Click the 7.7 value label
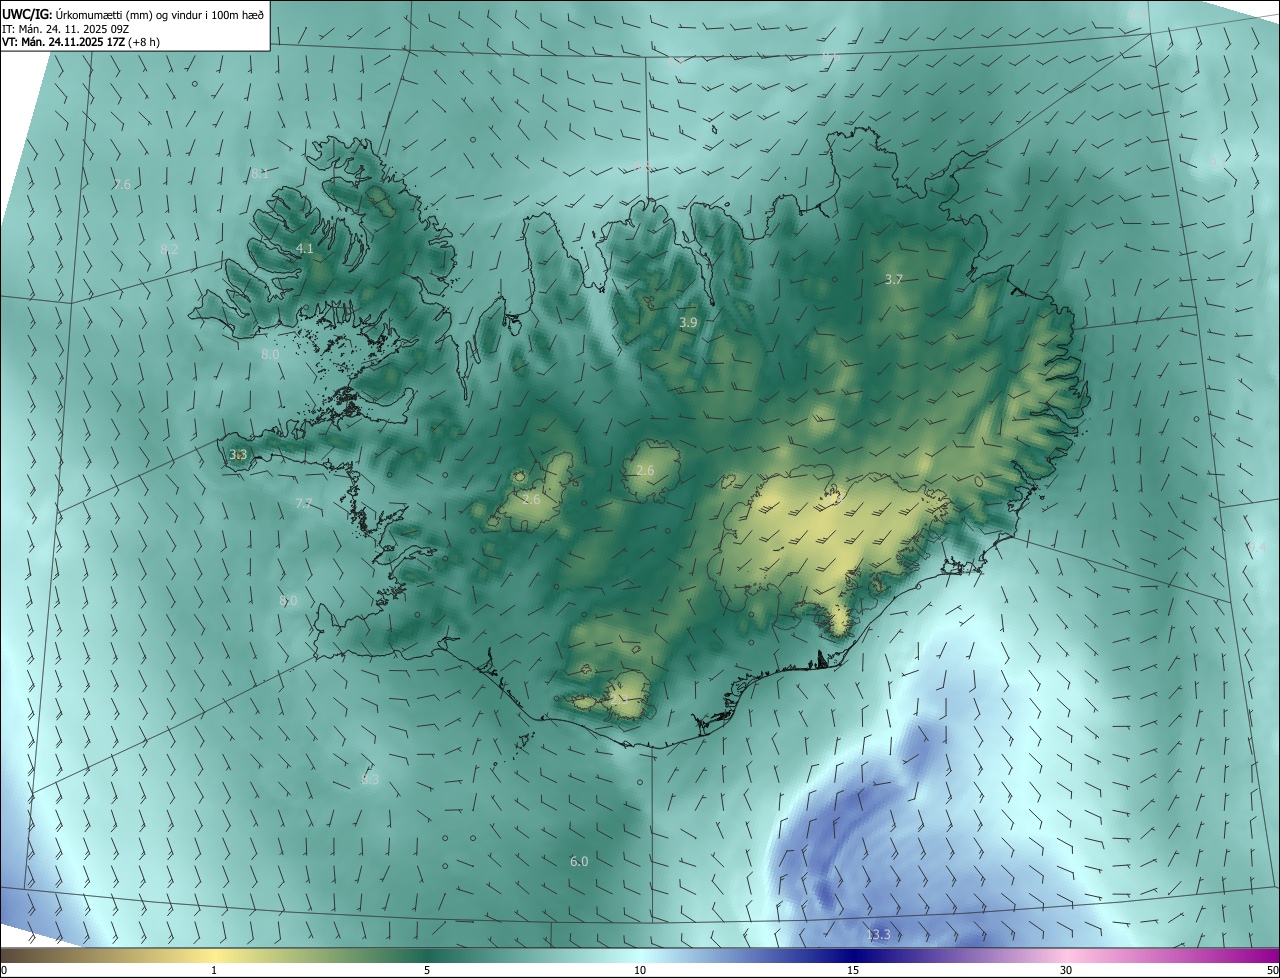The width and height of the screenshot is (1280, 978). 304,503
